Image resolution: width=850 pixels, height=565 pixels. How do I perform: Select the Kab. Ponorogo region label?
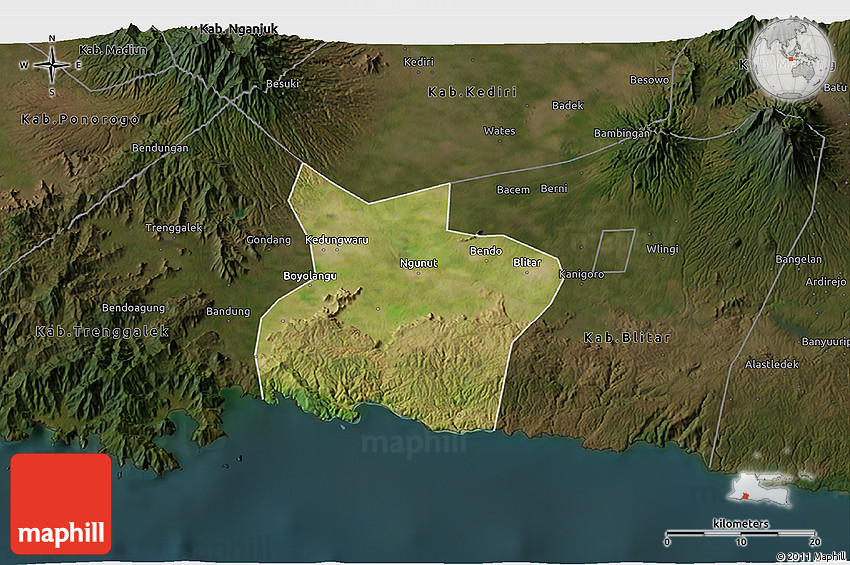click(x=80, y=119)
